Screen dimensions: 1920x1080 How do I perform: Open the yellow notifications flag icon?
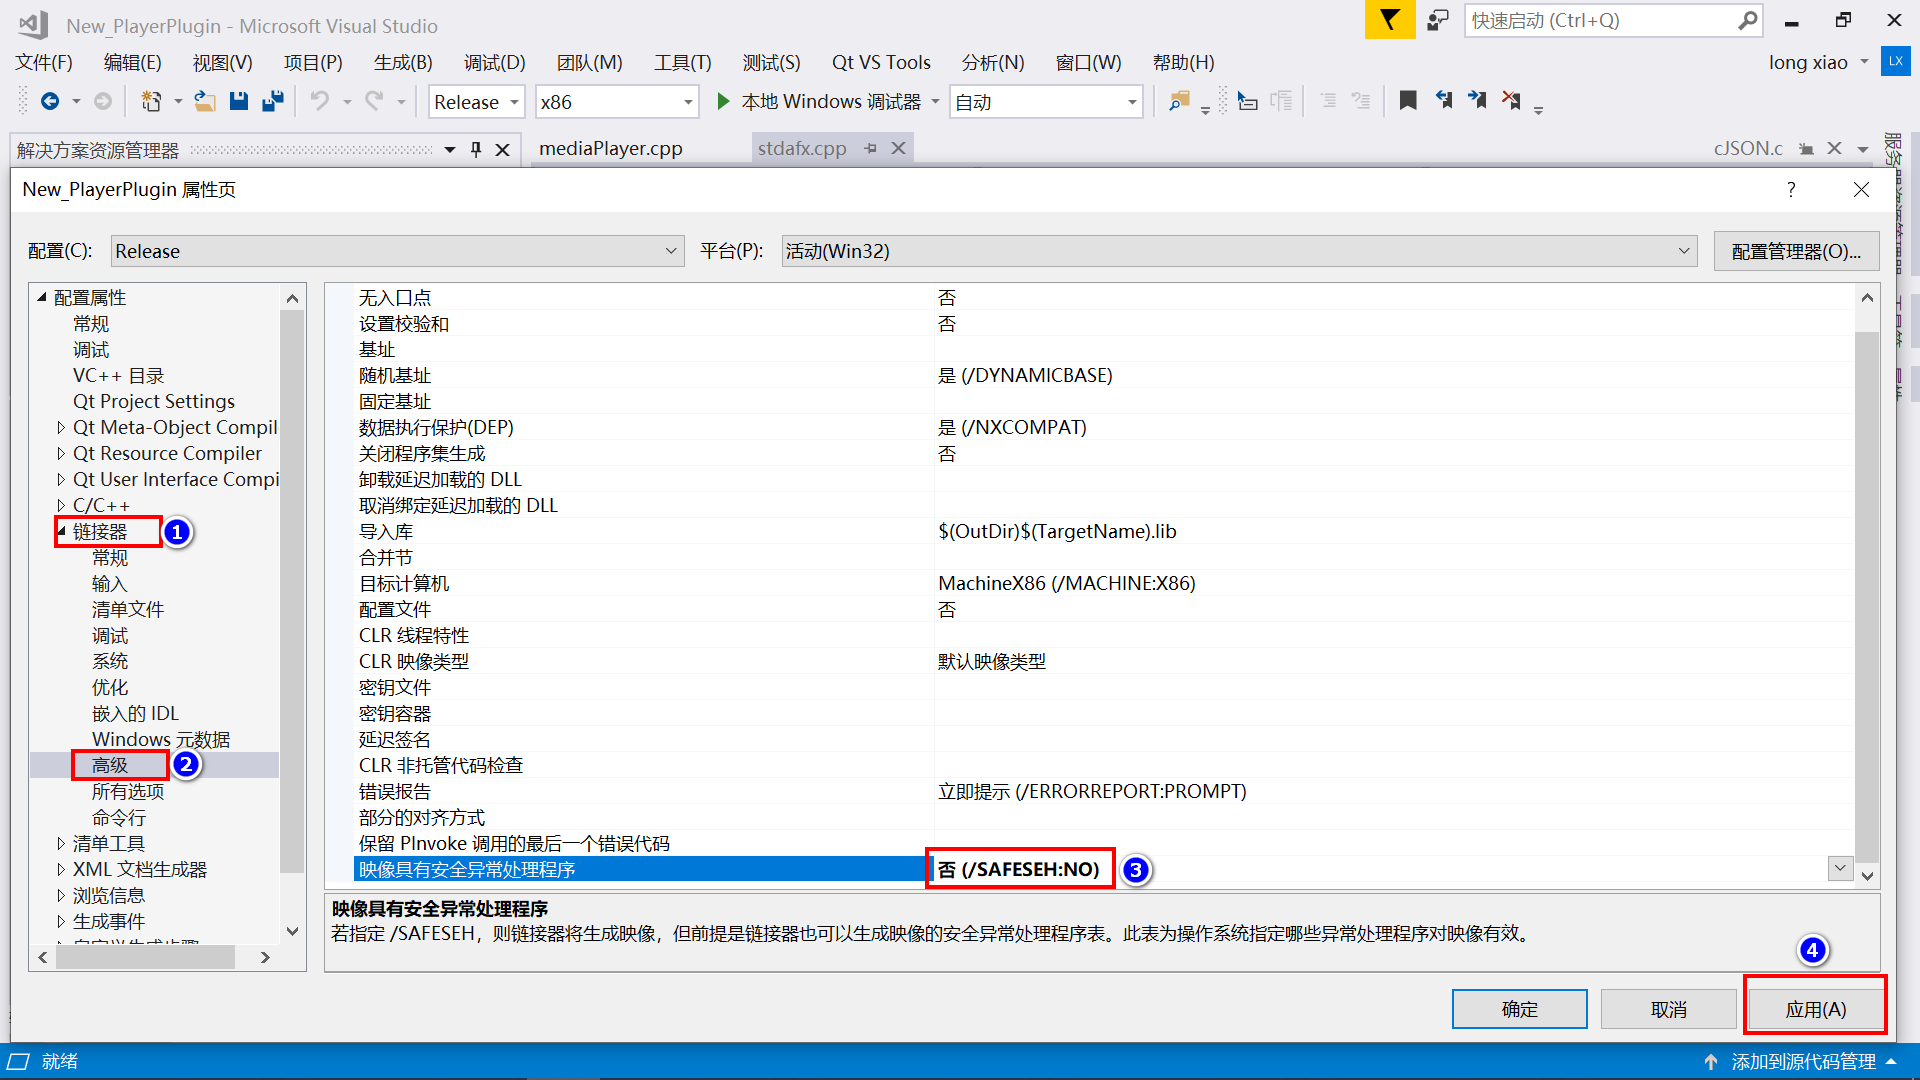click(1389, 20)
